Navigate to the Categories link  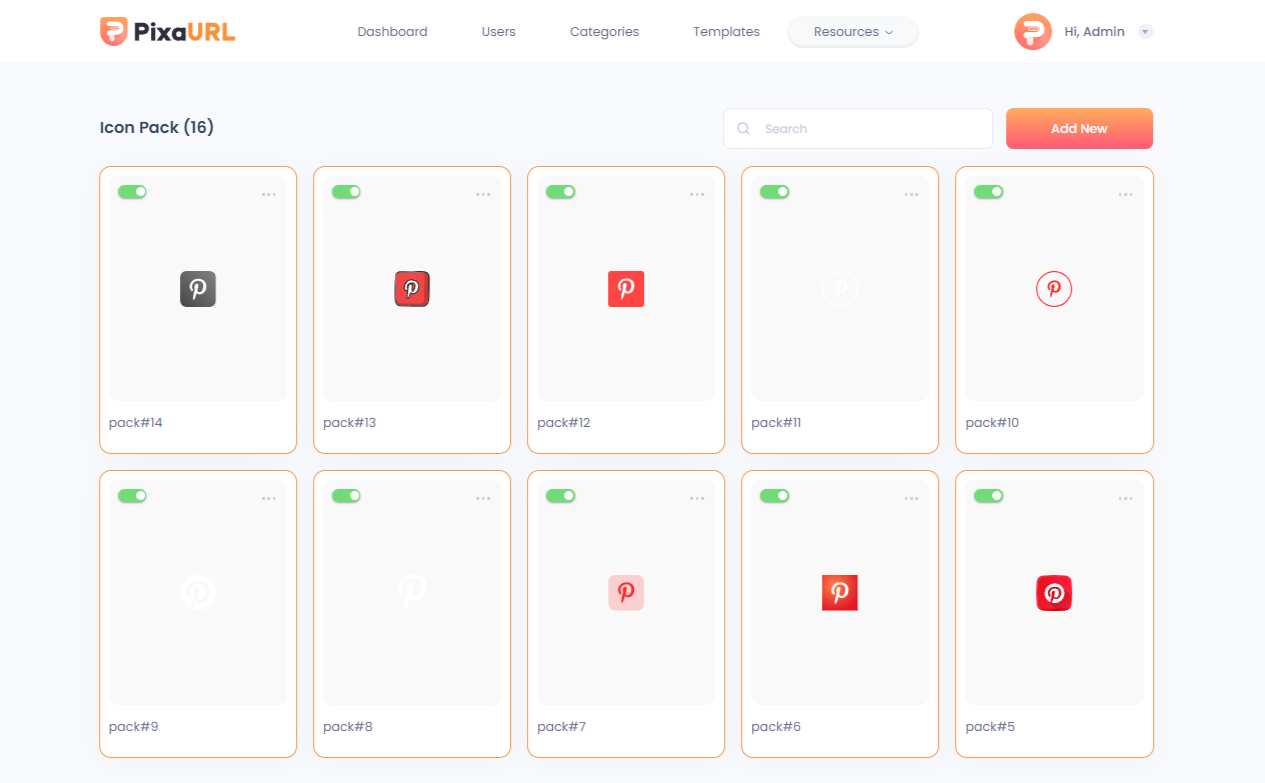click(604, 32)
